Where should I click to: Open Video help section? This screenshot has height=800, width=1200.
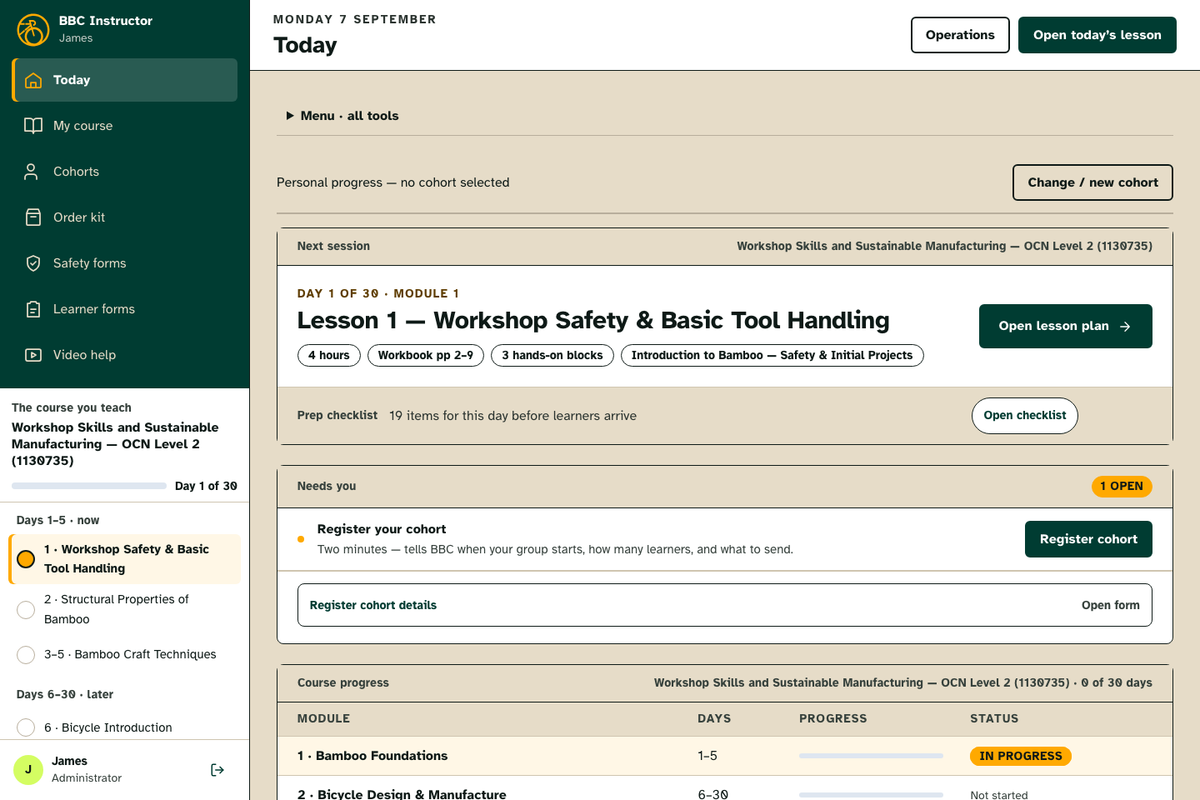click(x=125, y=355)
